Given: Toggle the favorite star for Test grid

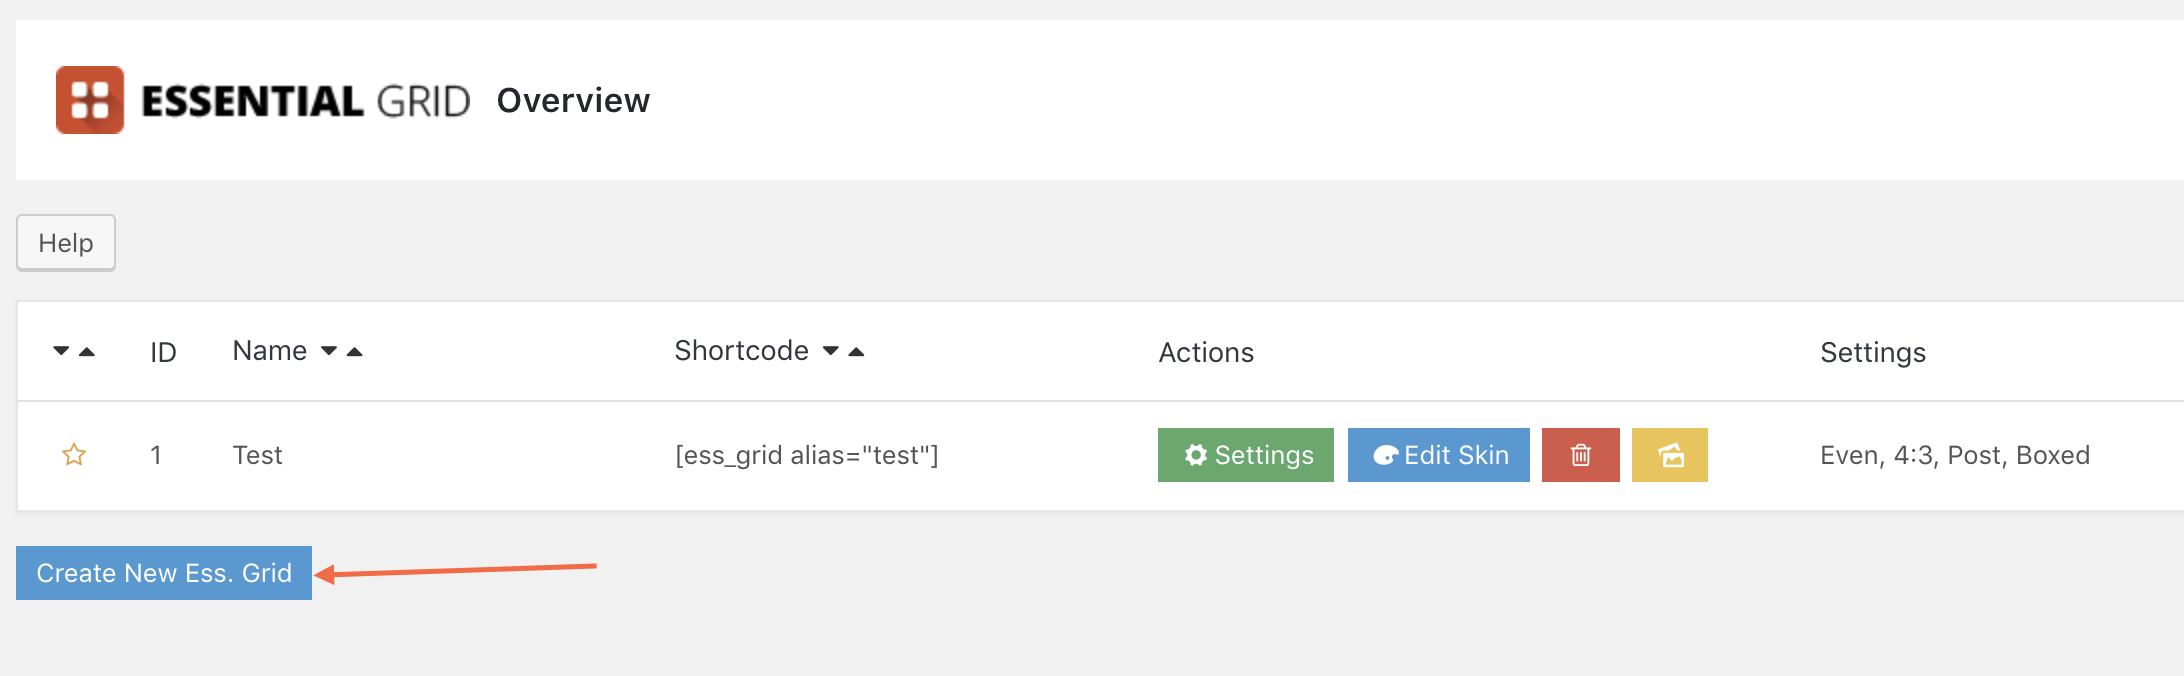Looking at the screenshot, I should pyautogui.click(x=74, y=455).
